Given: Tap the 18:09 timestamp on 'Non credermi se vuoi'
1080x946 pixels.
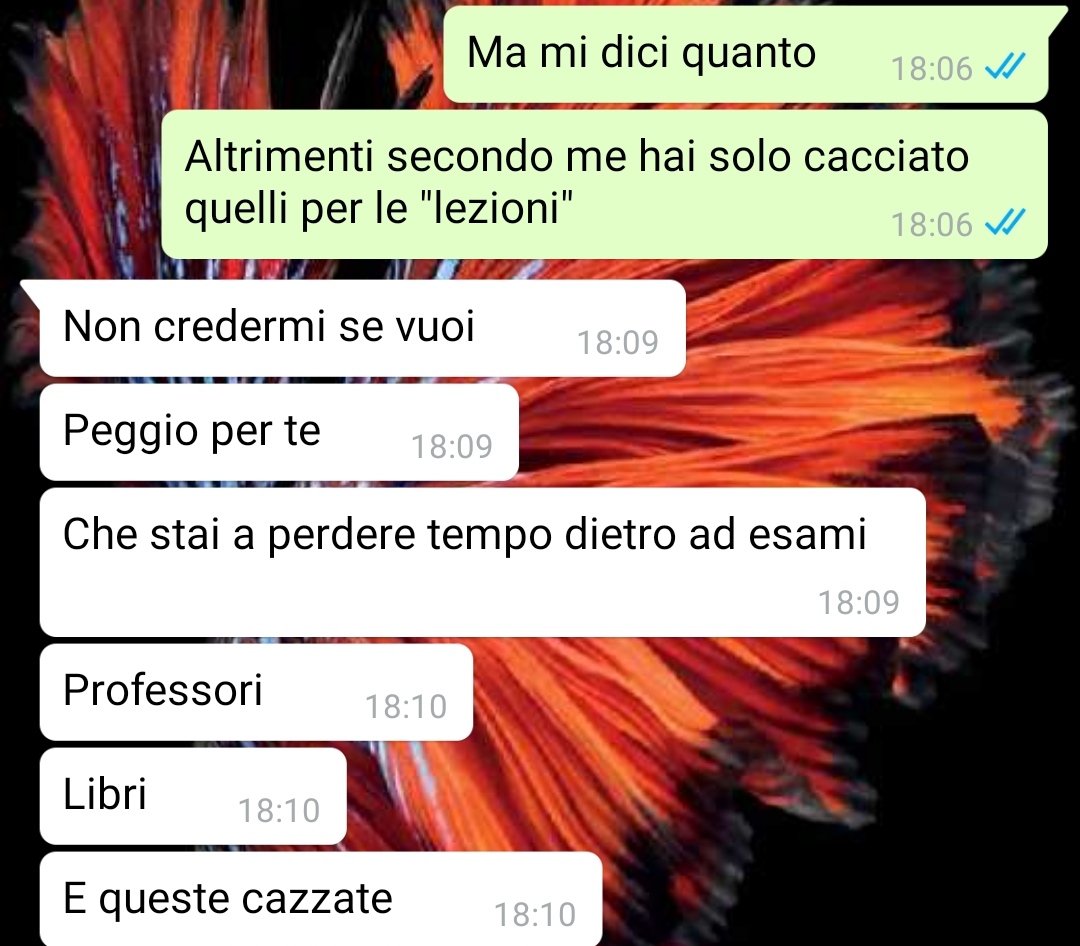Looking at the screenshot, I should (x=617, y=342).
